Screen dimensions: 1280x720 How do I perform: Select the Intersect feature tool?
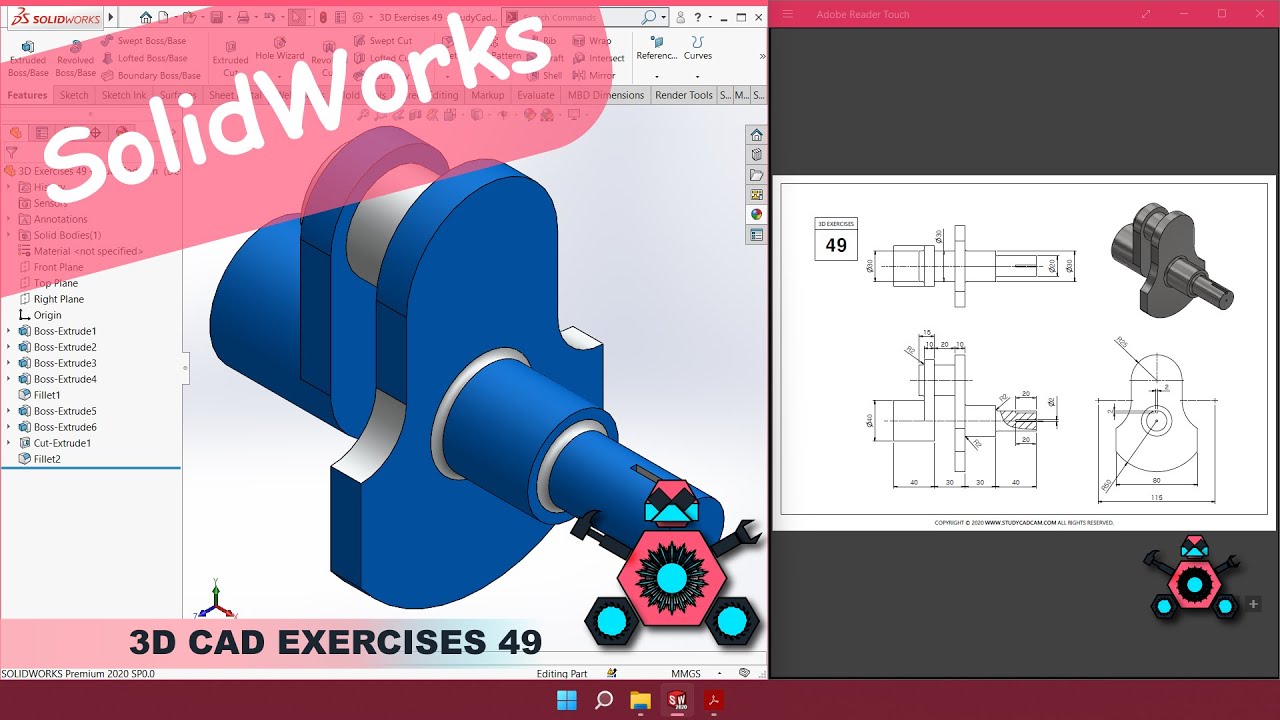599,58
